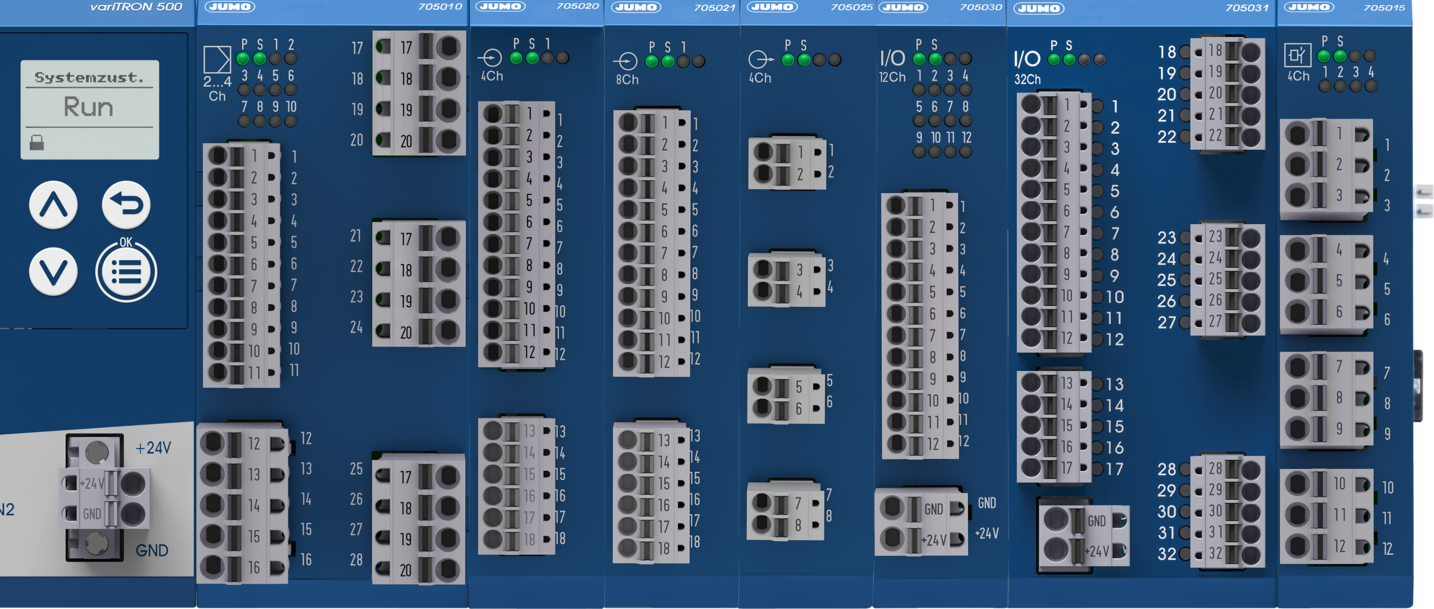Click channel 12 LED on module 705030

(966, 152)
